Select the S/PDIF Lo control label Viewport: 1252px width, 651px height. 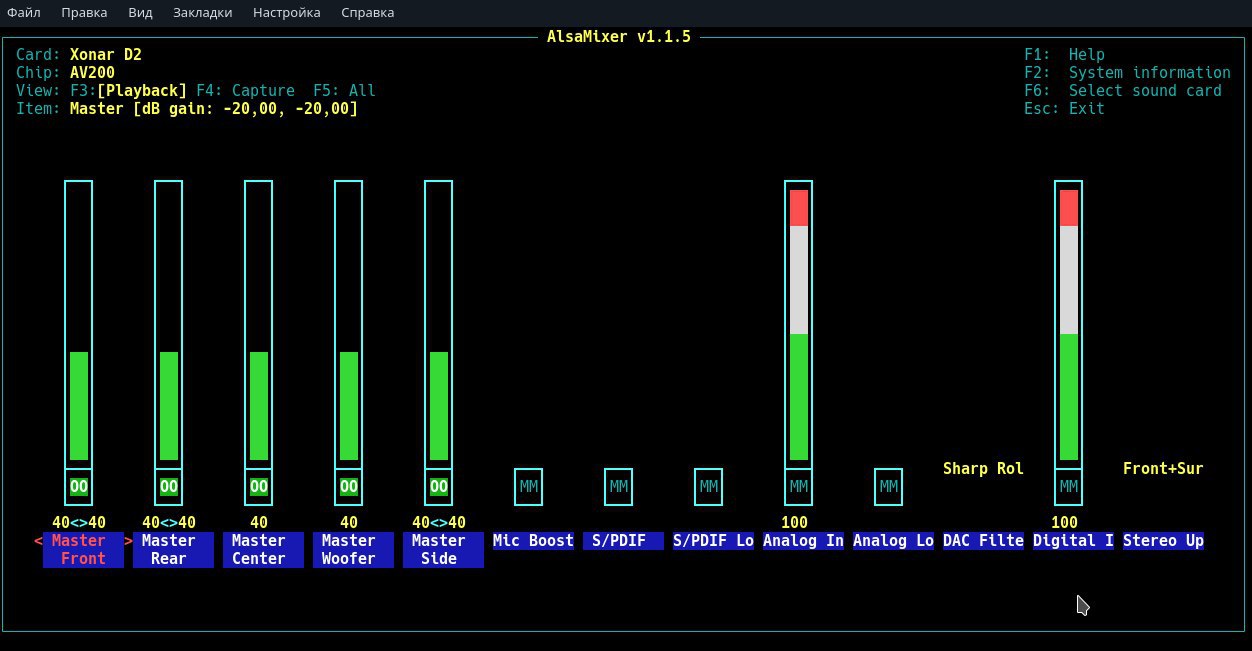(x=713, y=541)
